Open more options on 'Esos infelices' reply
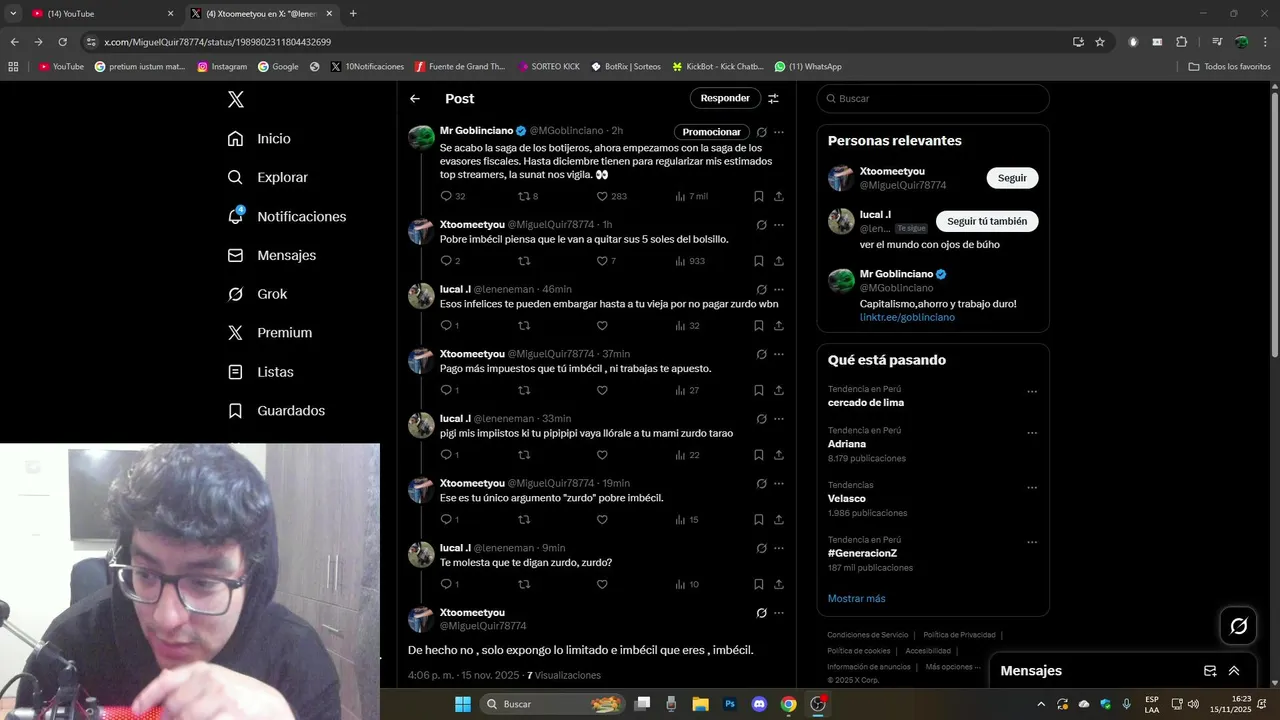 (779, 289)
